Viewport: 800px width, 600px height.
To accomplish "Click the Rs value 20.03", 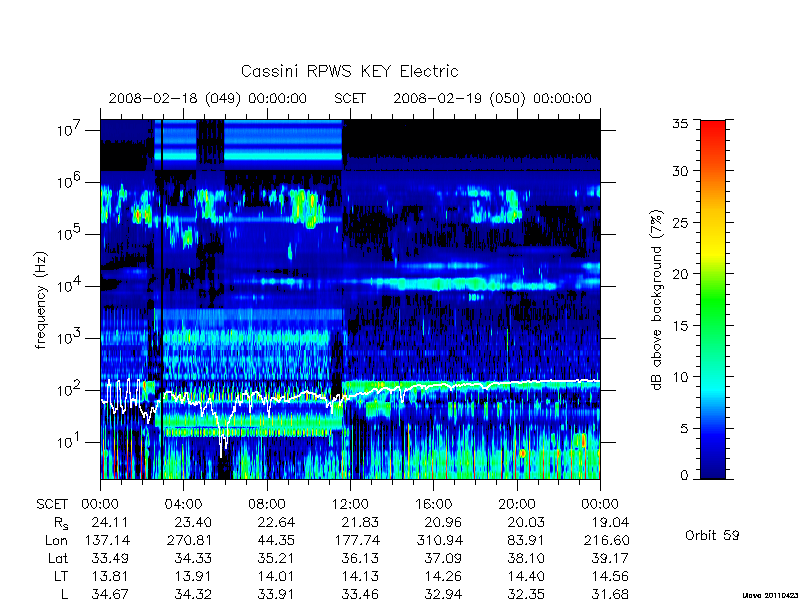I will (526, 522).
